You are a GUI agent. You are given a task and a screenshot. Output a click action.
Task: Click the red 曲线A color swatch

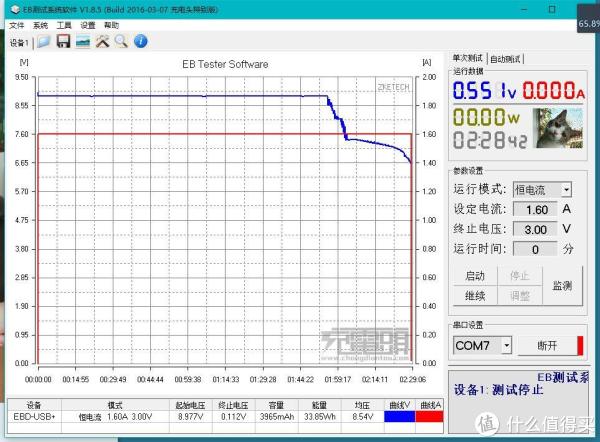429,417
